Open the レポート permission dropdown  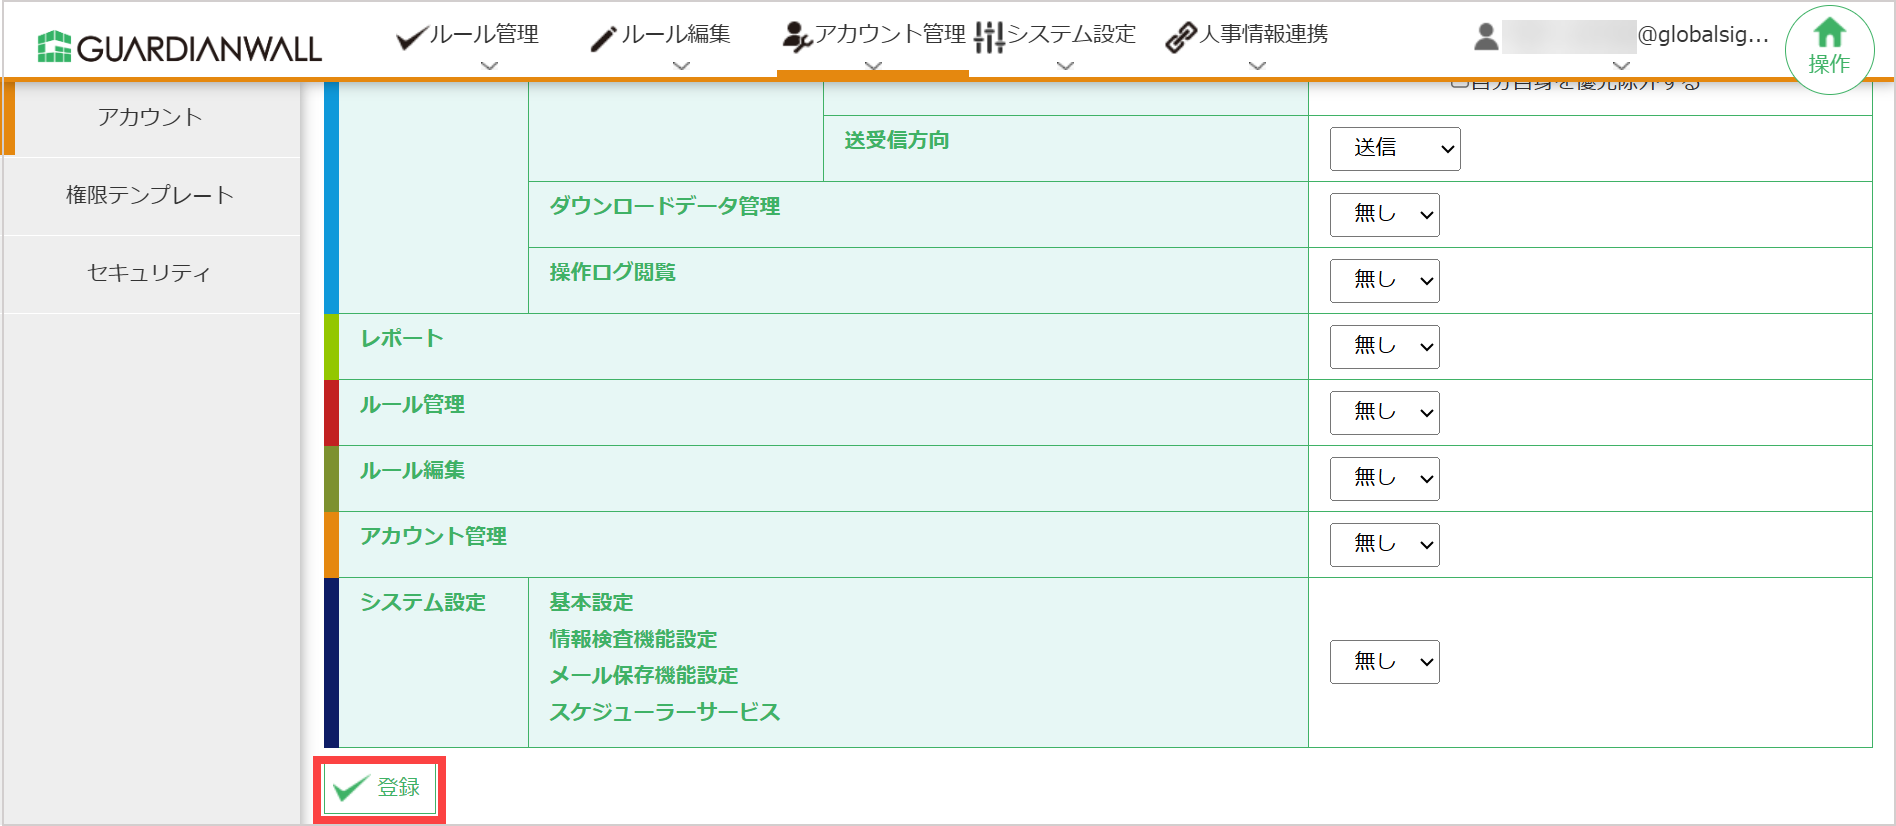(1384, 347)
